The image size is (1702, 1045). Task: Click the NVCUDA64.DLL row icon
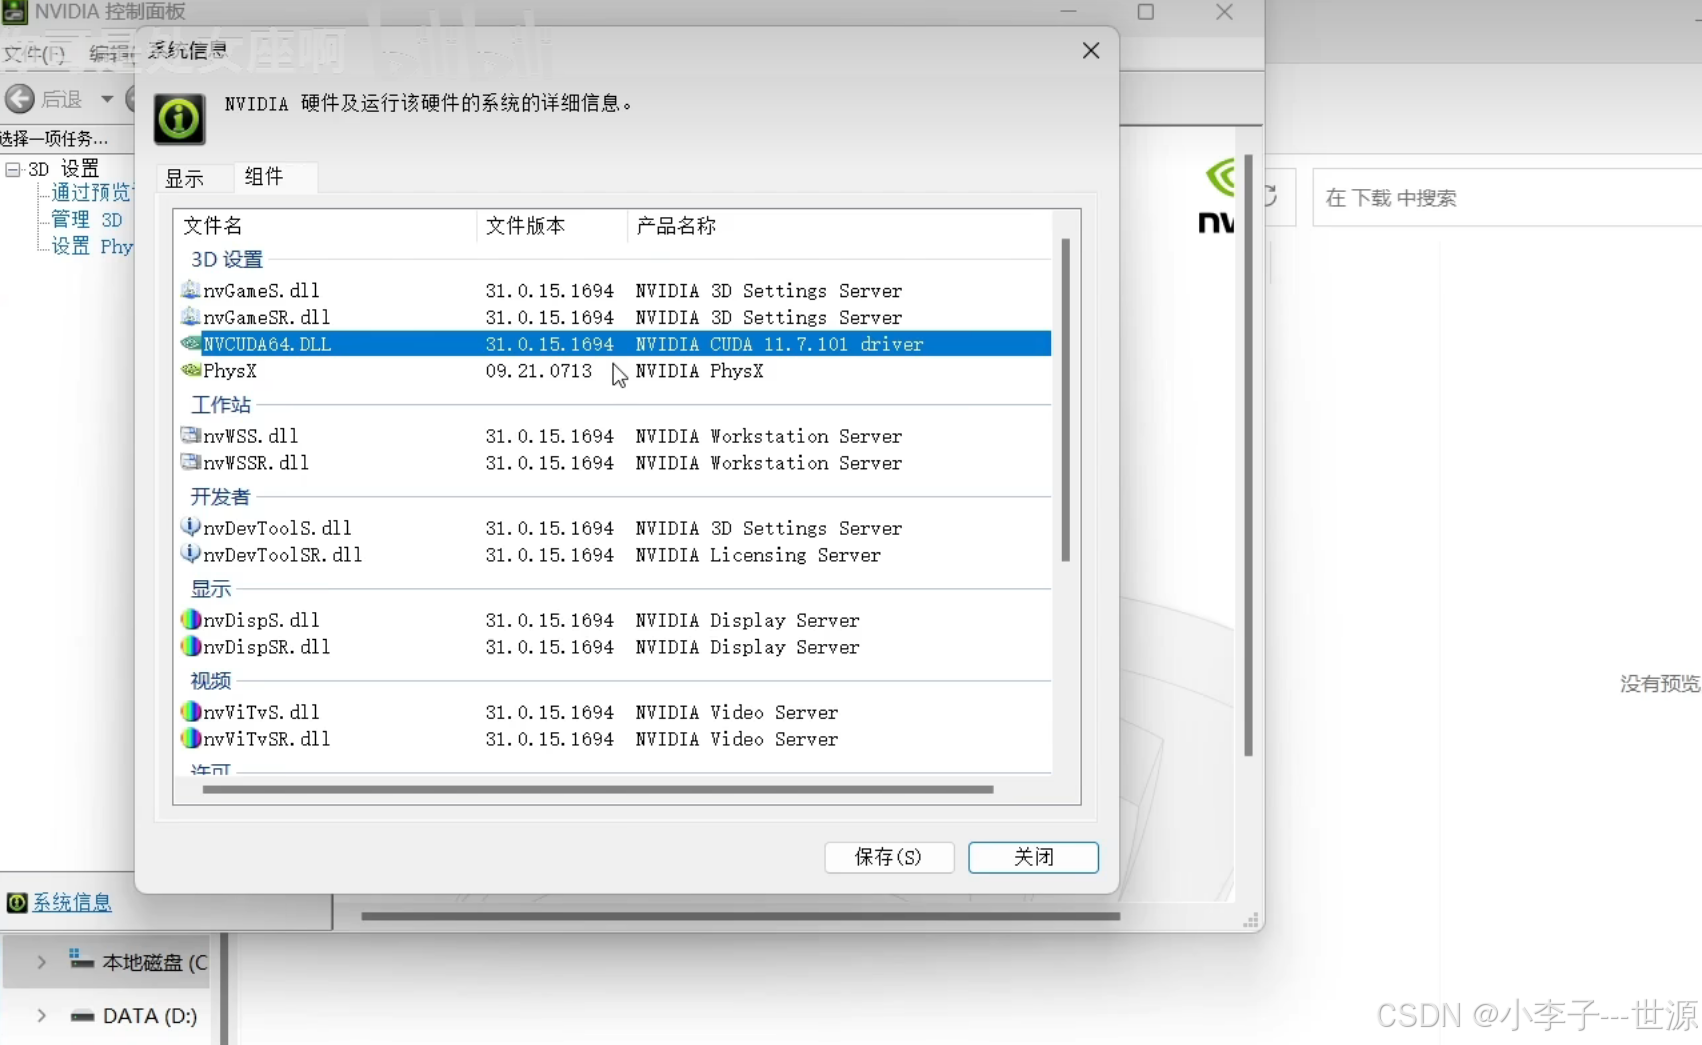point(190,343)
